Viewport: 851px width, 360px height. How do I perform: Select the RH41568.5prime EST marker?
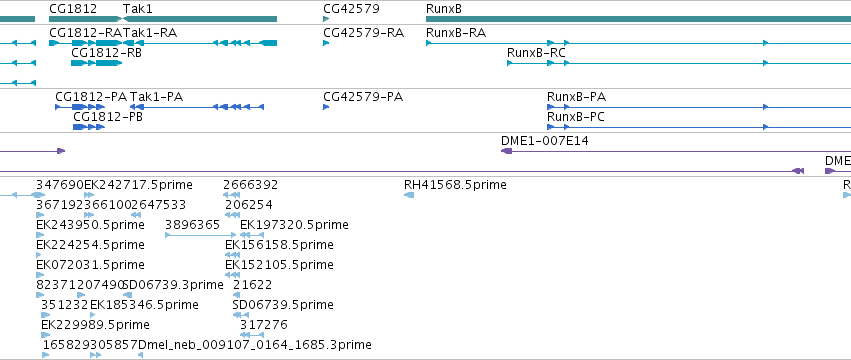409,195
